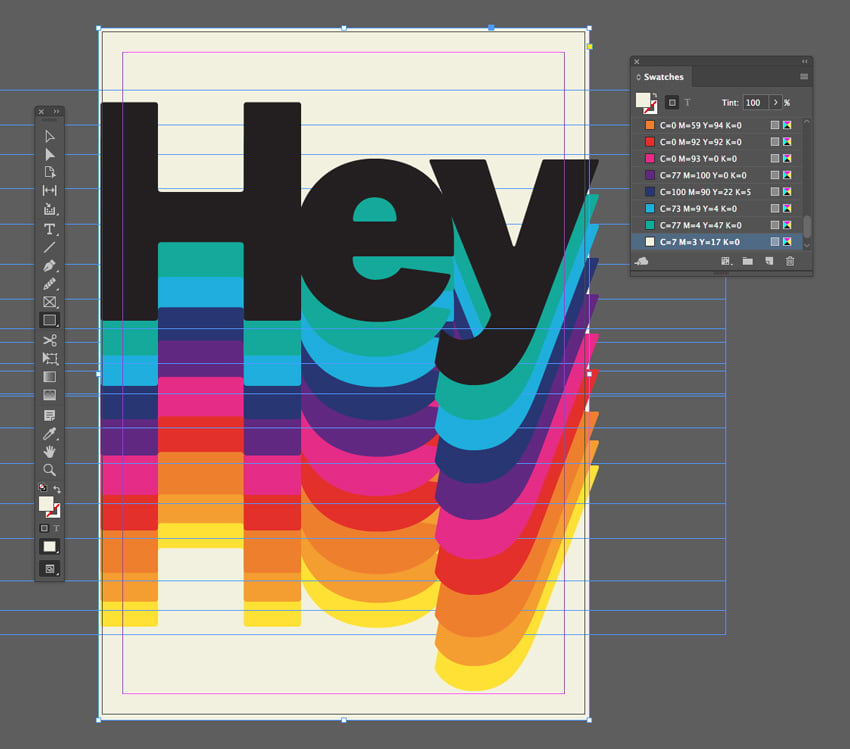
Task: Select the Selection tool (hollow arrow)
Action: tap(49, 136)
